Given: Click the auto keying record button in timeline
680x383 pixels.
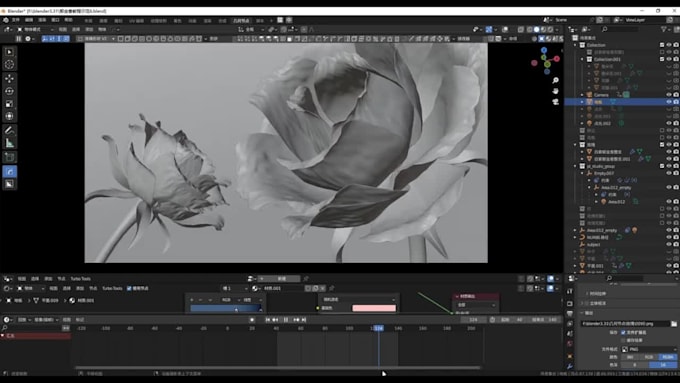Looking at the screenshot, I should click(252, 320).
